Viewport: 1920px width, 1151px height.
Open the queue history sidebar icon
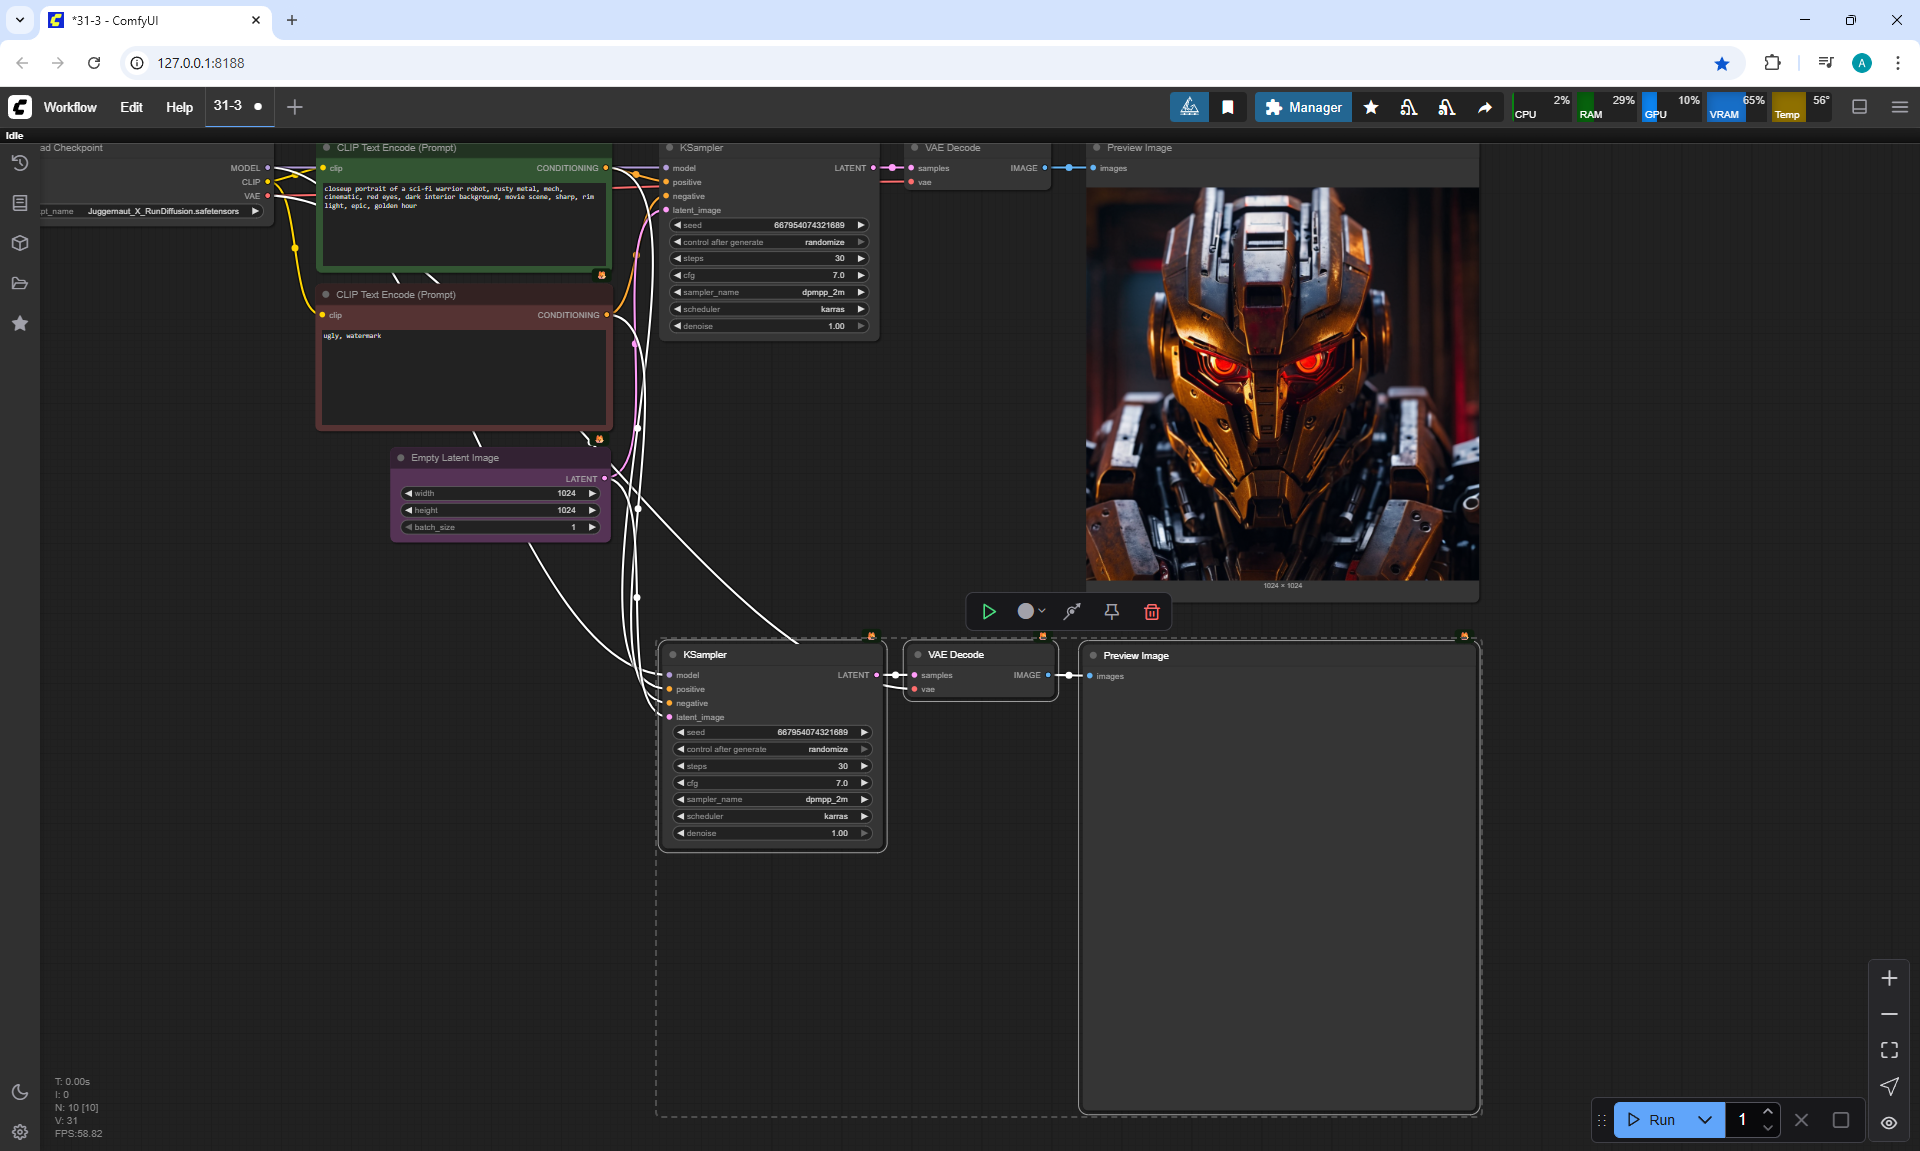(19, 163)
